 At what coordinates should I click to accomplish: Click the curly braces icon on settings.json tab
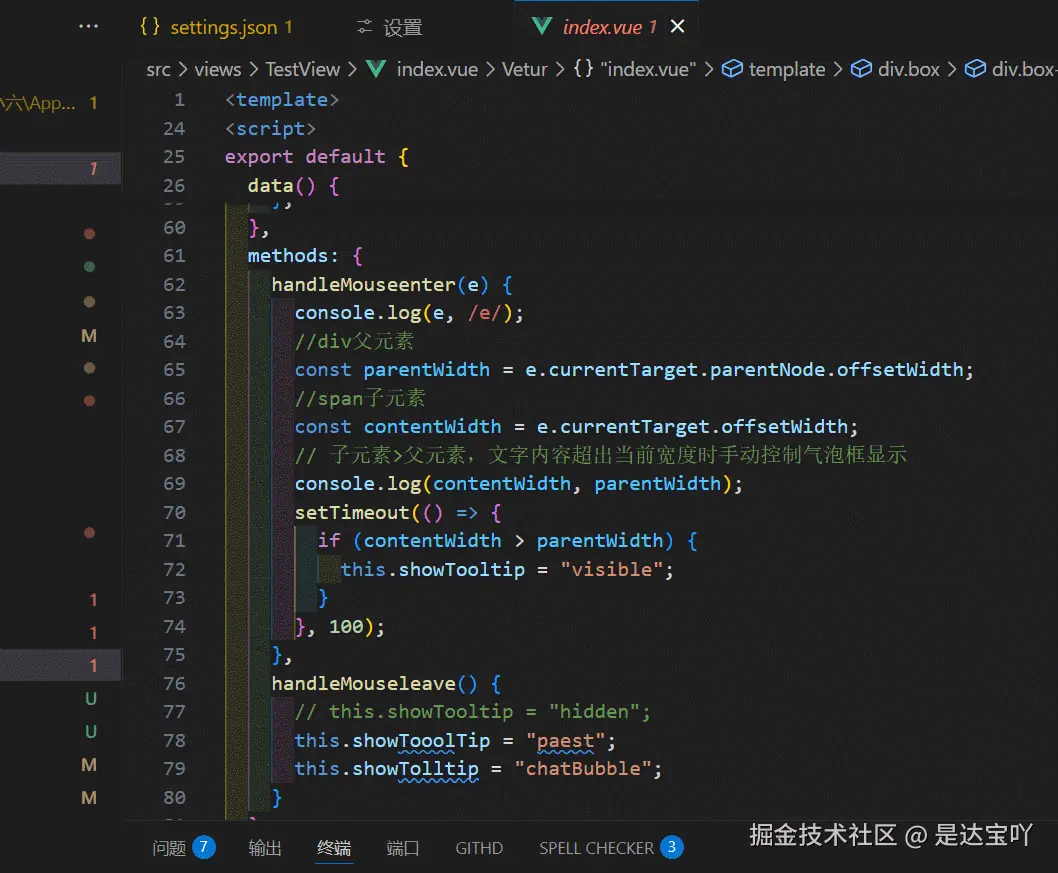click(150, 27)
